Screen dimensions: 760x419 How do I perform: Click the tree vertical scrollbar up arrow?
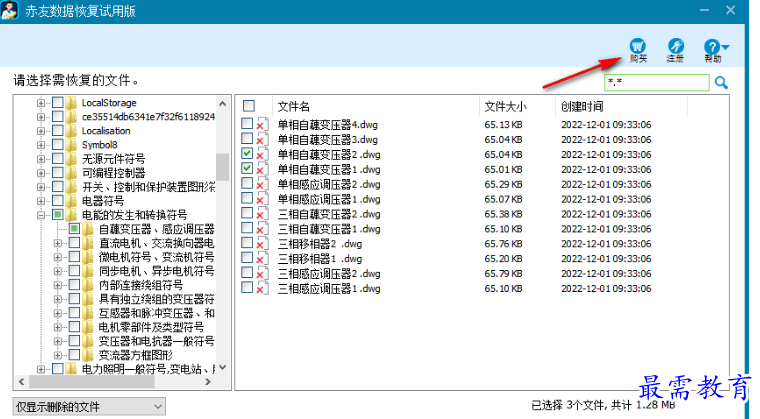(x=222, y=103)
